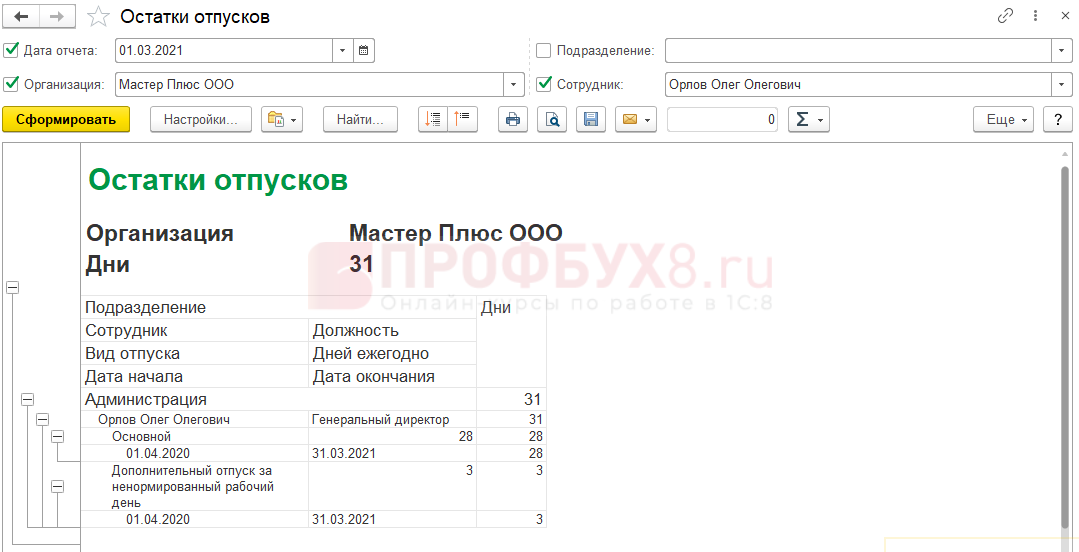Screen dimensions: 1079x552
Task: Click the Организация field Мастер Плюс ООО
Action: [x=310, y=85]
